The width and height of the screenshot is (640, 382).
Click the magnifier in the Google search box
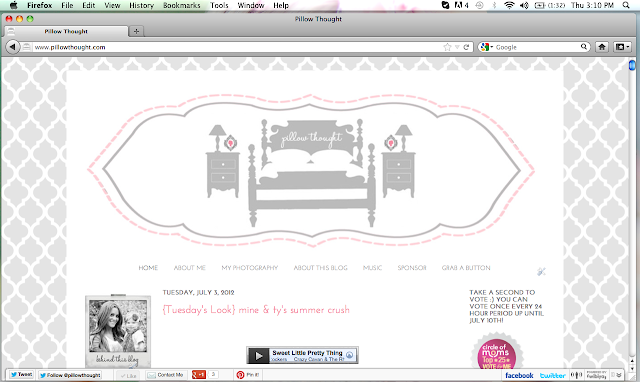[584, 47]
